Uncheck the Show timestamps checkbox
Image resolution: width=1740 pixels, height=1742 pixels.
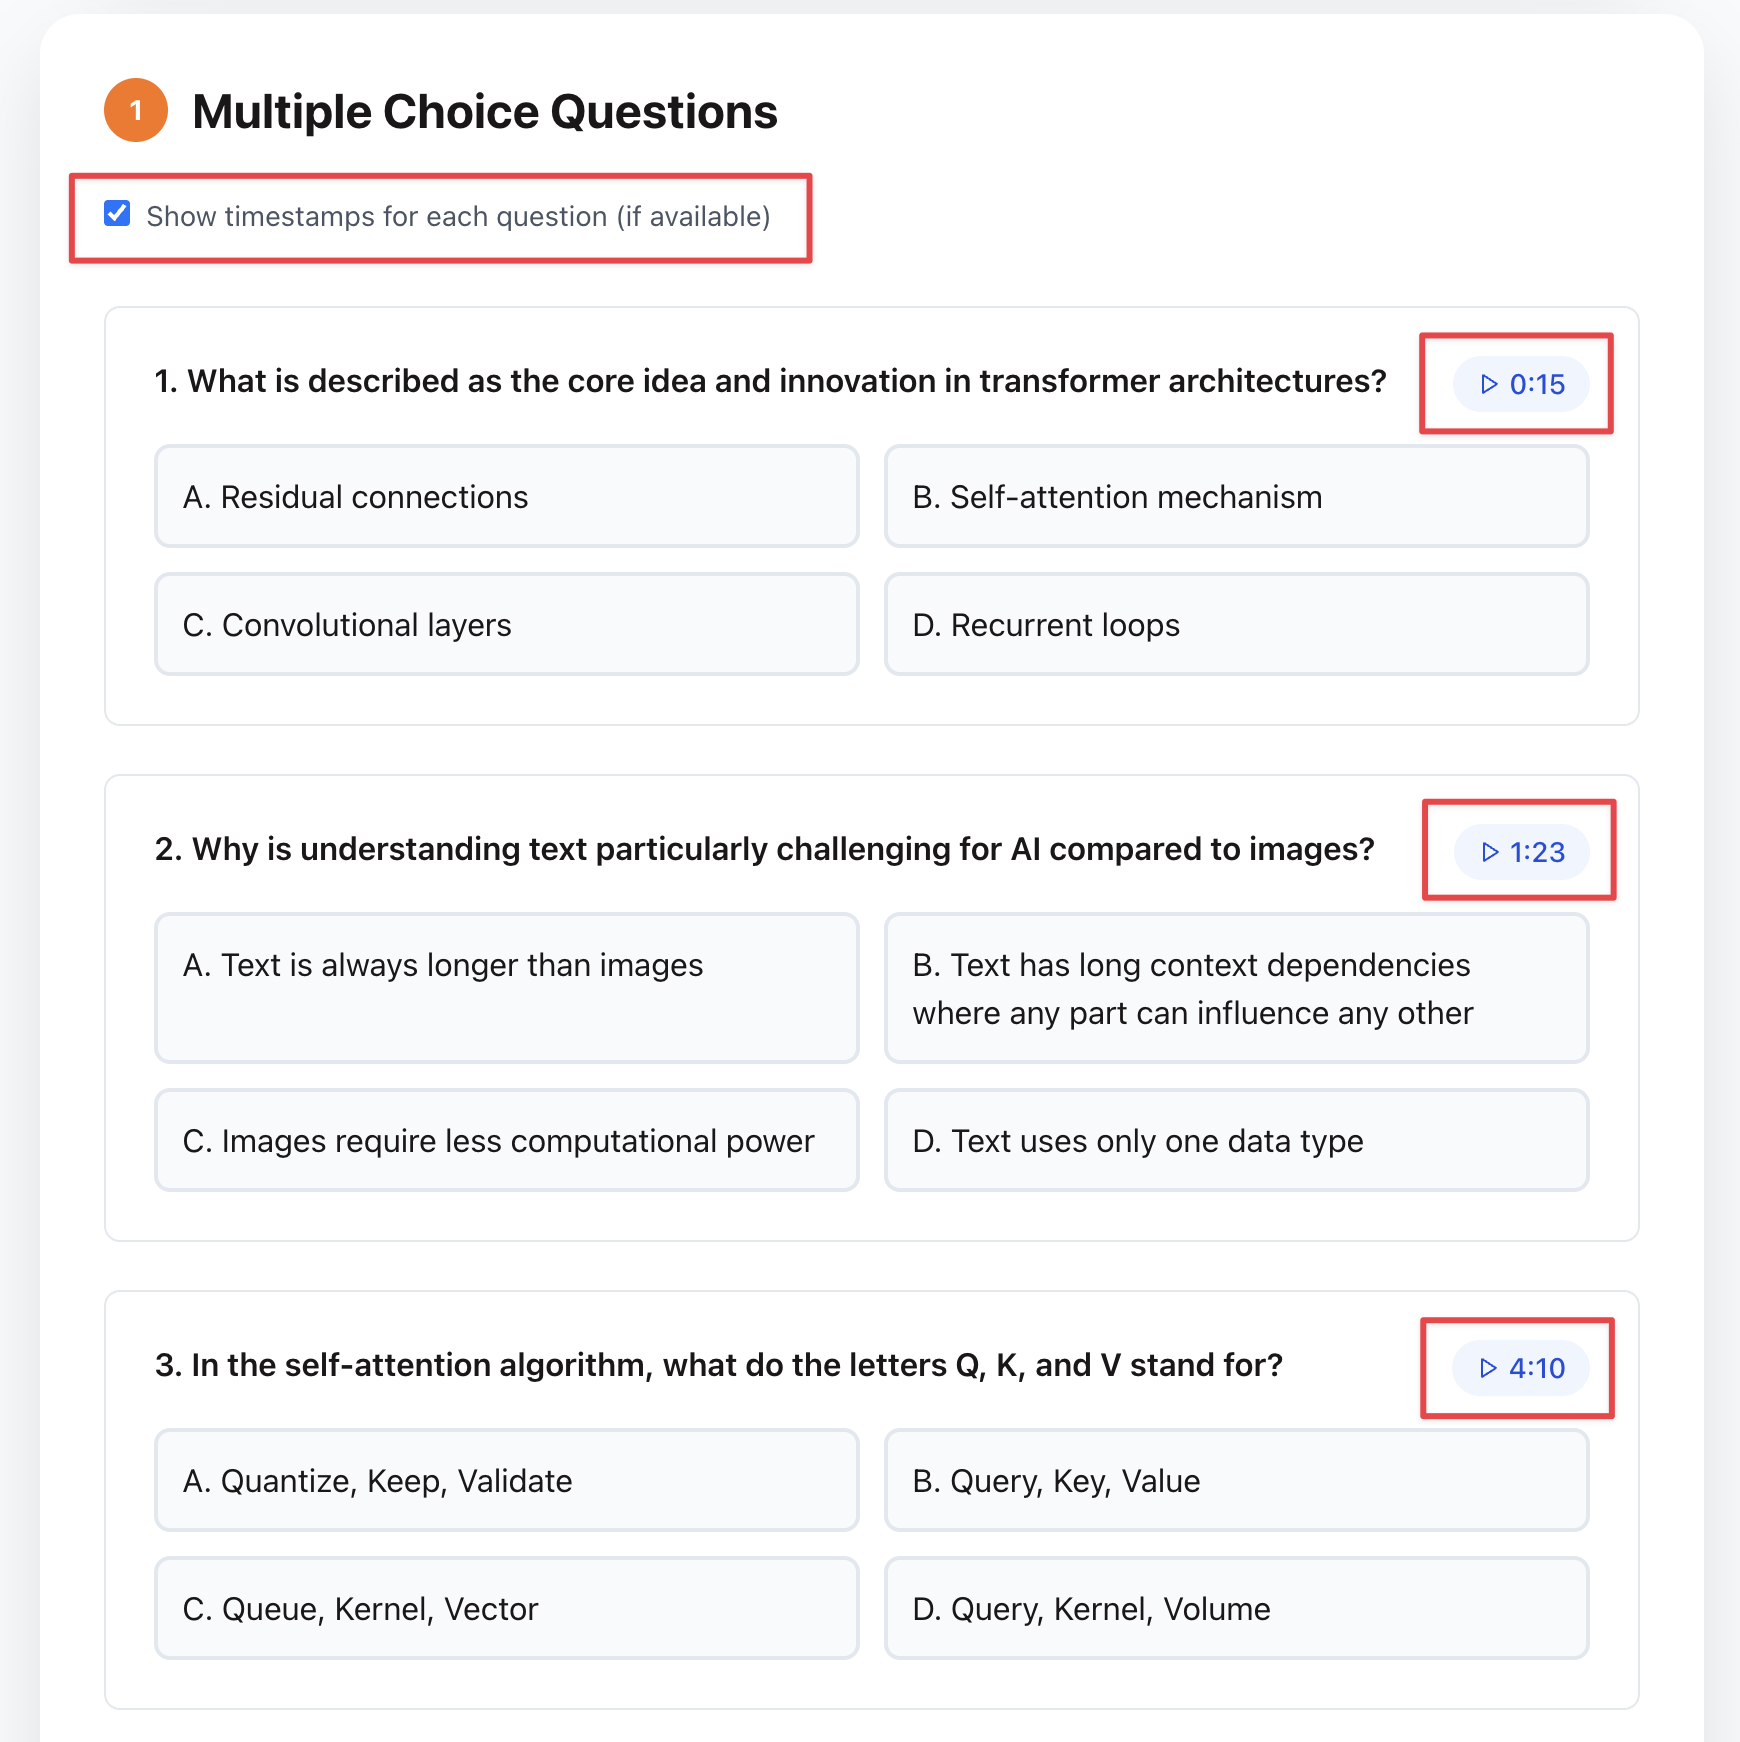point(117,213)
